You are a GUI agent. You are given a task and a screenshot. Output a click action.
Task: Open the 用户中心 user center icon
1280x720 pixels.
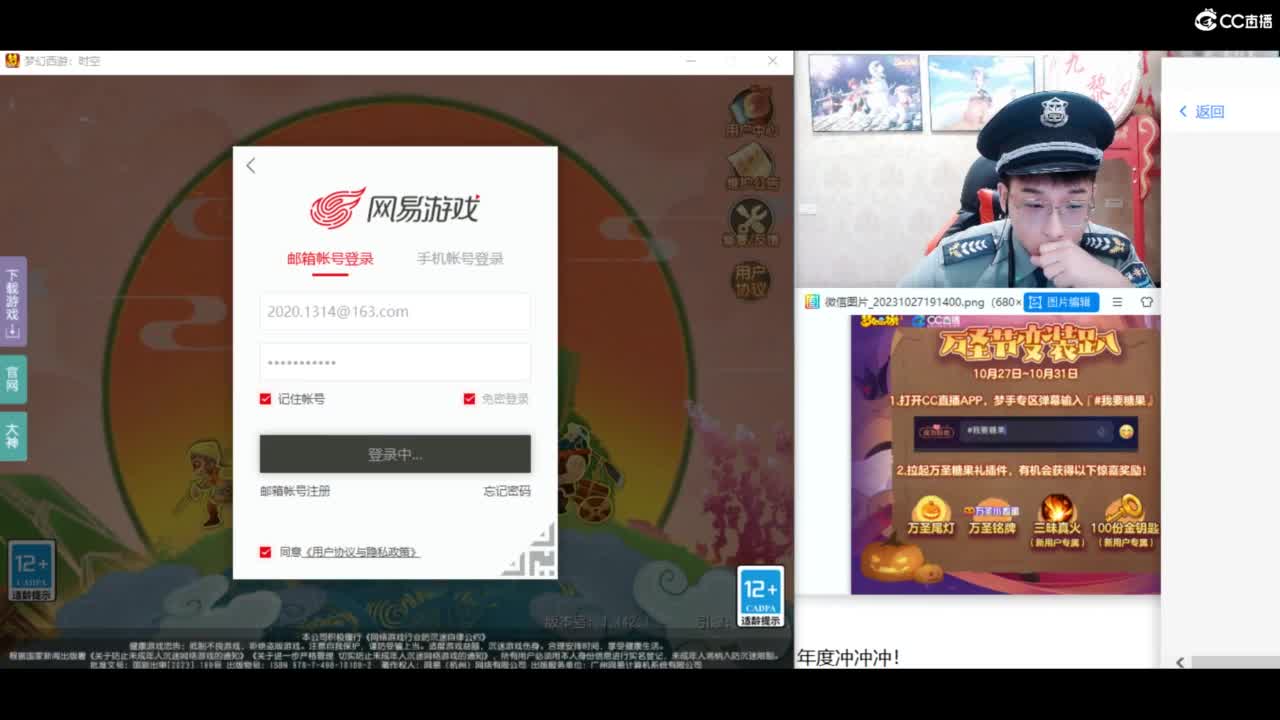click(751, 113)
